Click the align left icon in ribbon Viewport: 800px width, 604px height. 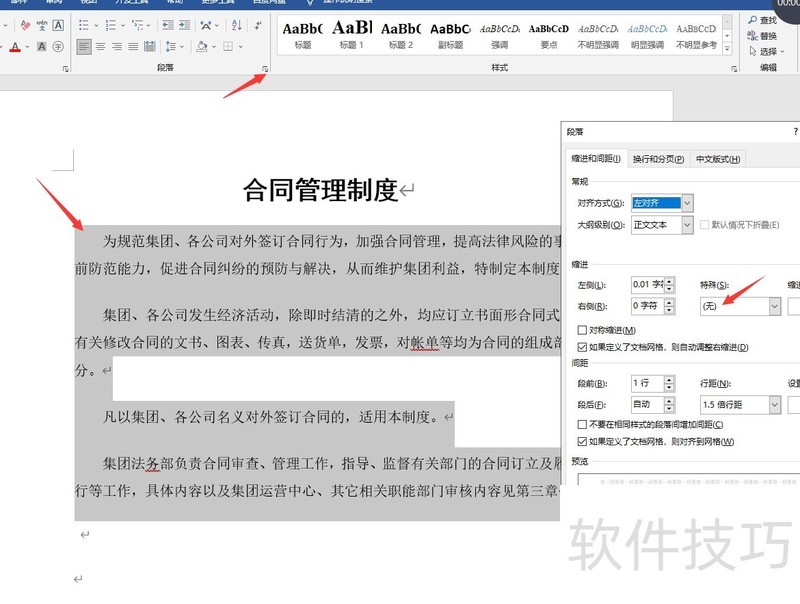point(85,46)
